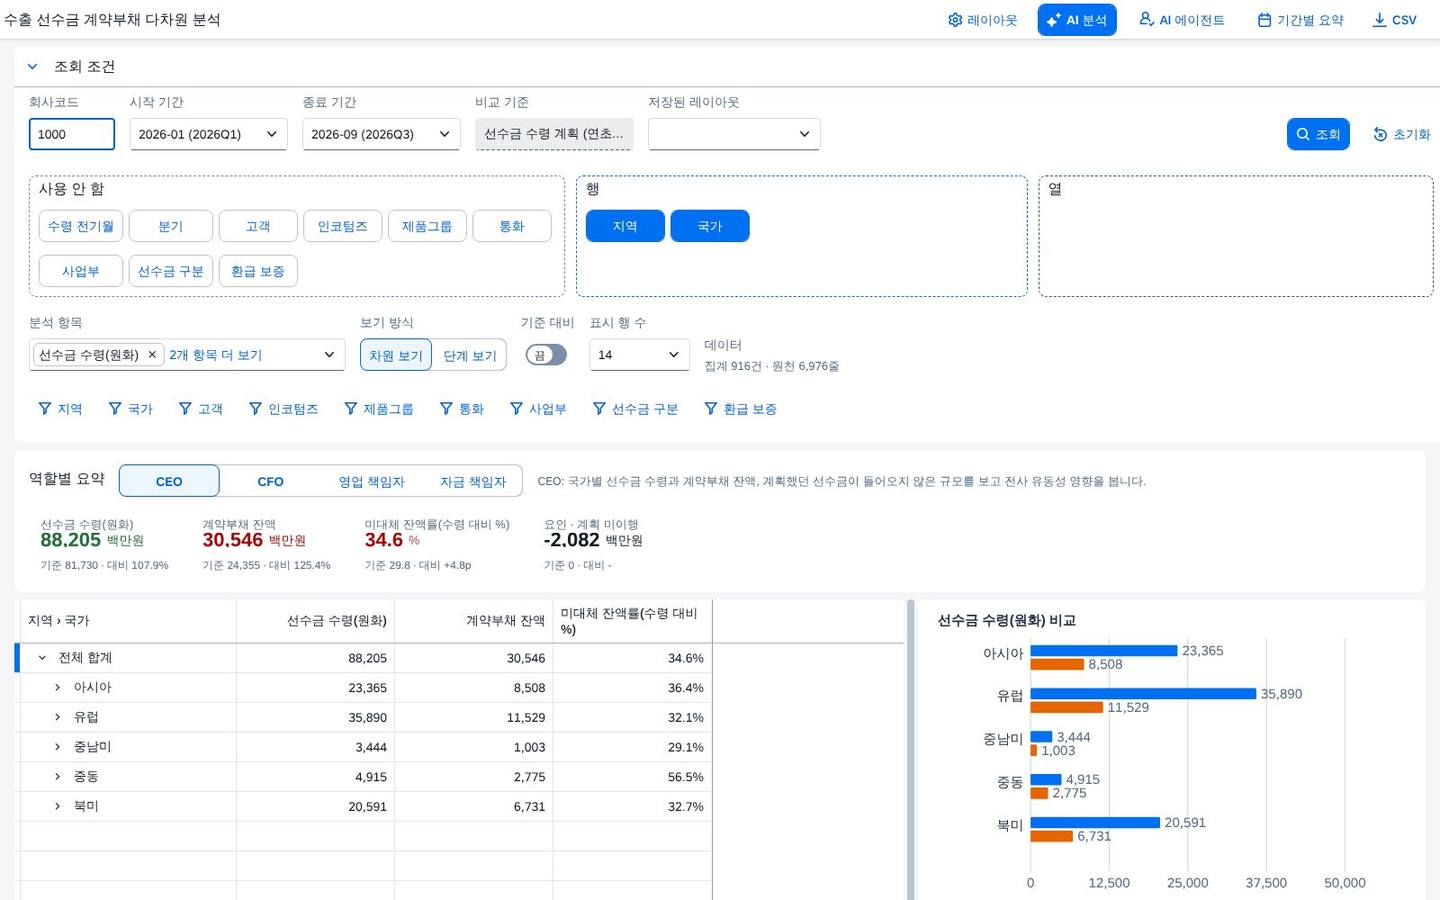Toggle the 기준 대비 switch
The image size is (1440, 900).
pyautogui.click(x=546, y=355)
